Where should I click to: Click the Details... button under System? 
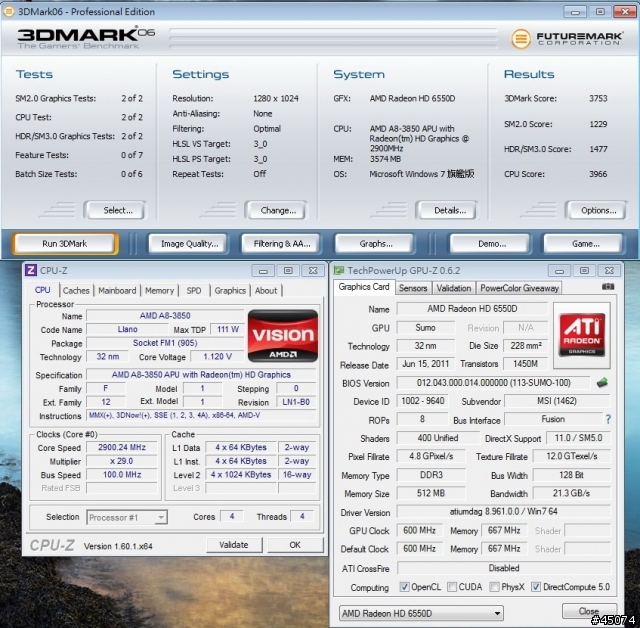point(447,211)
